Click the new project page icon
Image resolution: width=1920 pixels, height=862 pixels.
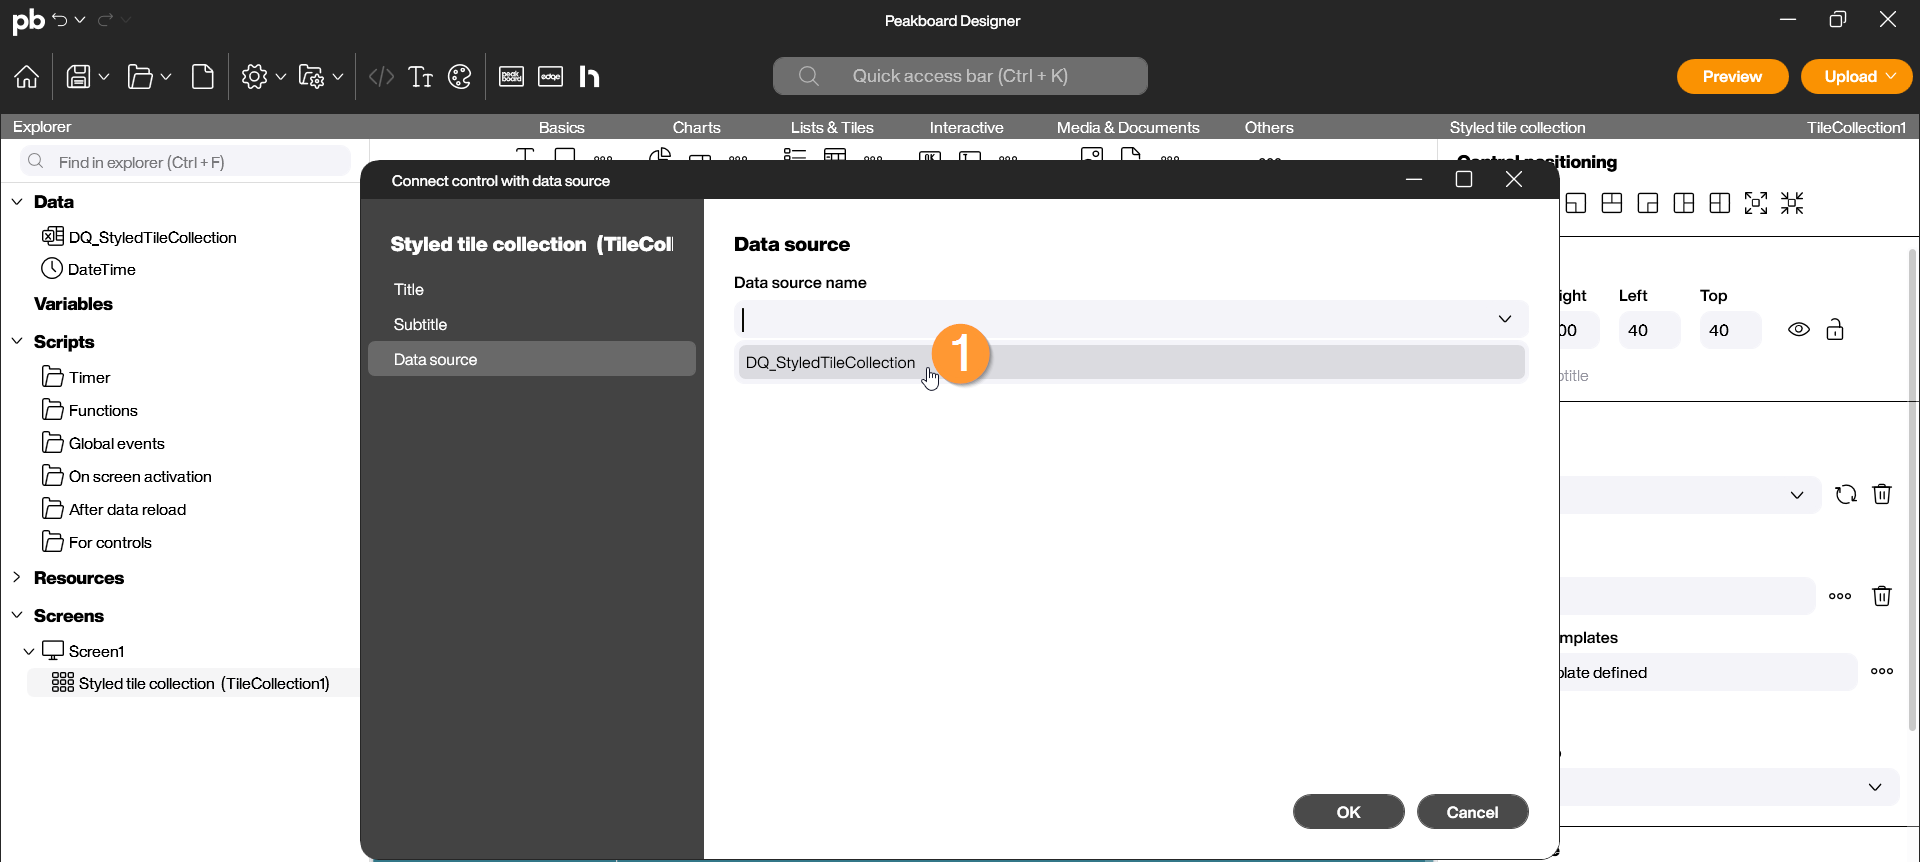(203, 77)
